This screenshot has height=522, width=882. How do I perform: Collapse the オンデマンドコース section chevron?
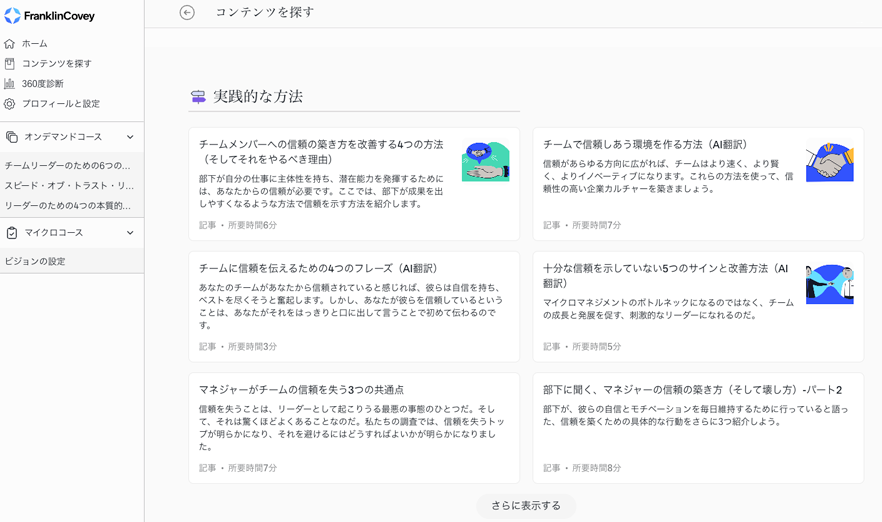(x=130, y=137)
